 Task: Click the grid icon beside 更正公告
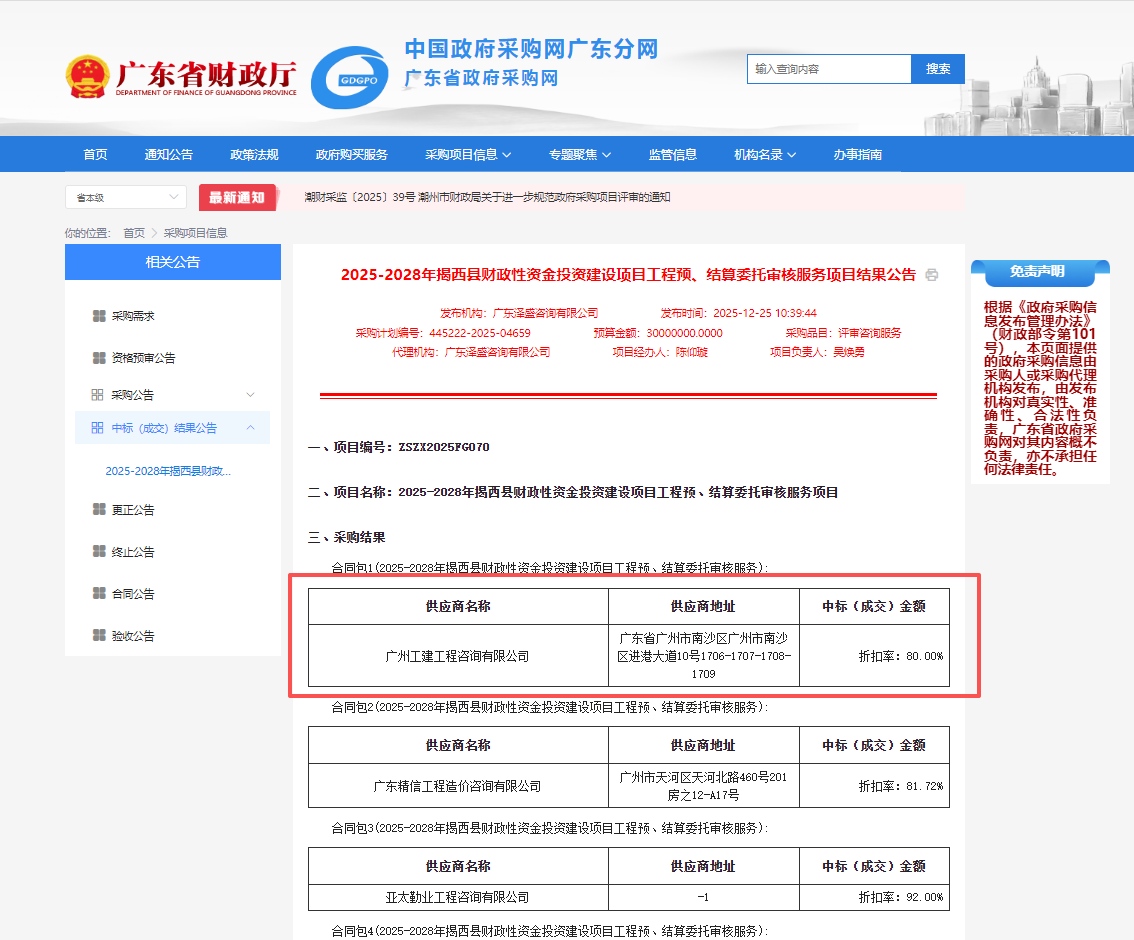pyautogui.click(x=99, y=510)
